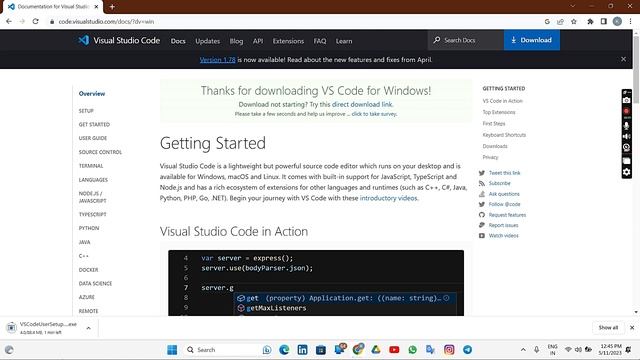Bookmark this page with the star icon
The height and width of the screenshot is (360, 640).
pos(574,22)
